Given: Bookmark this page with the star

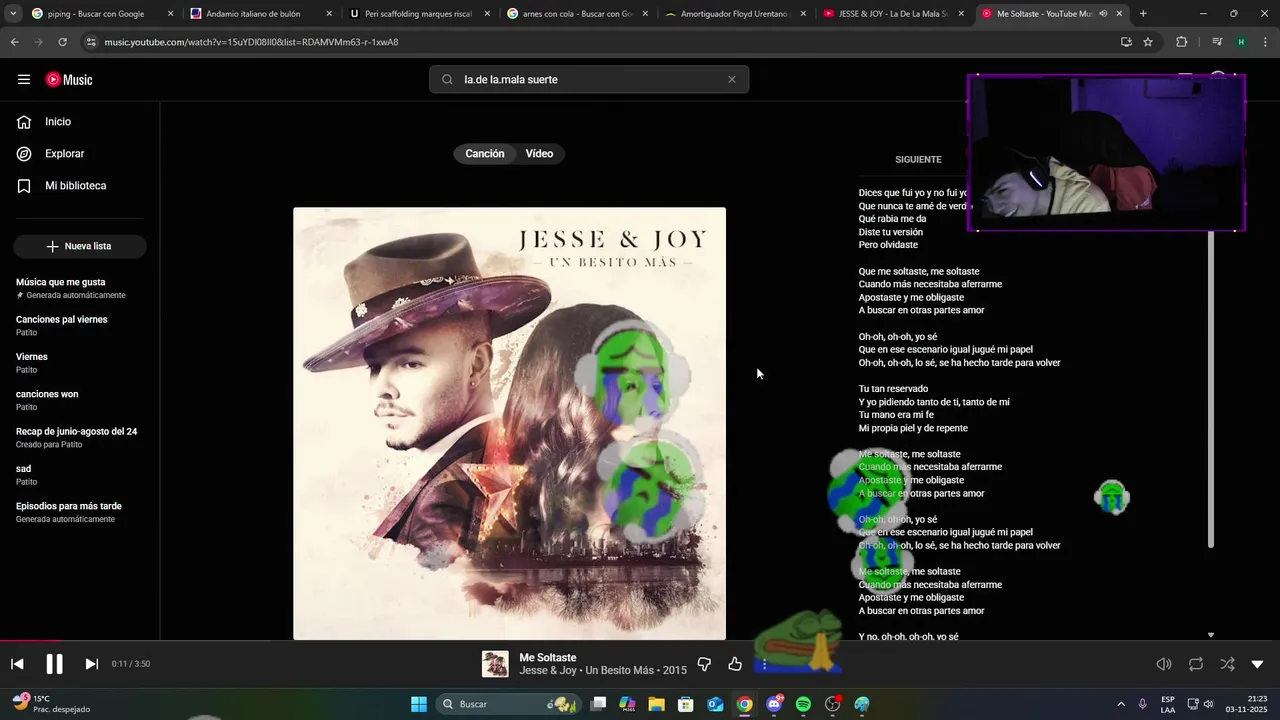Looking at the screenshot, I should tap(1148, 42).
